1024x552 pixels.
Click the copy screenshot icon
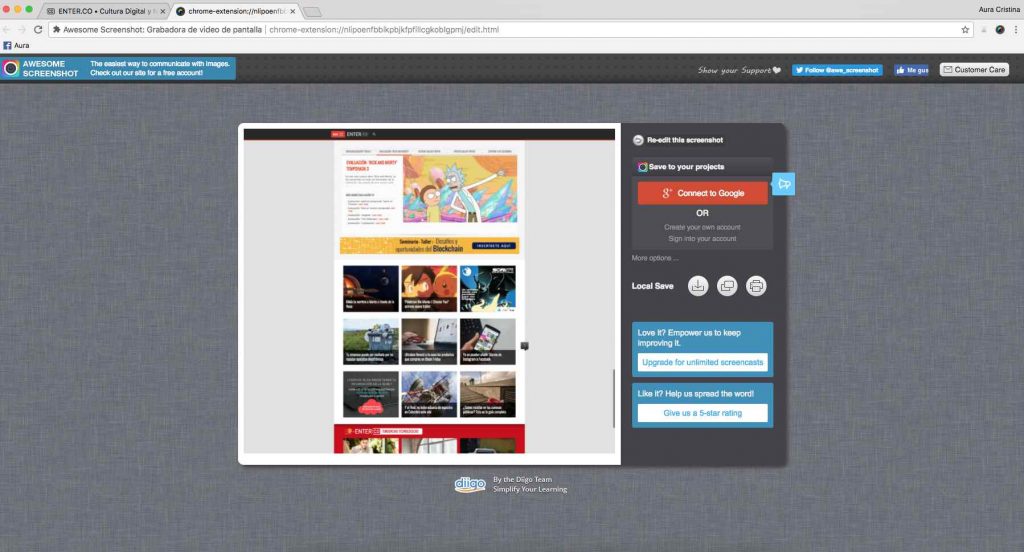click(727, 286)
